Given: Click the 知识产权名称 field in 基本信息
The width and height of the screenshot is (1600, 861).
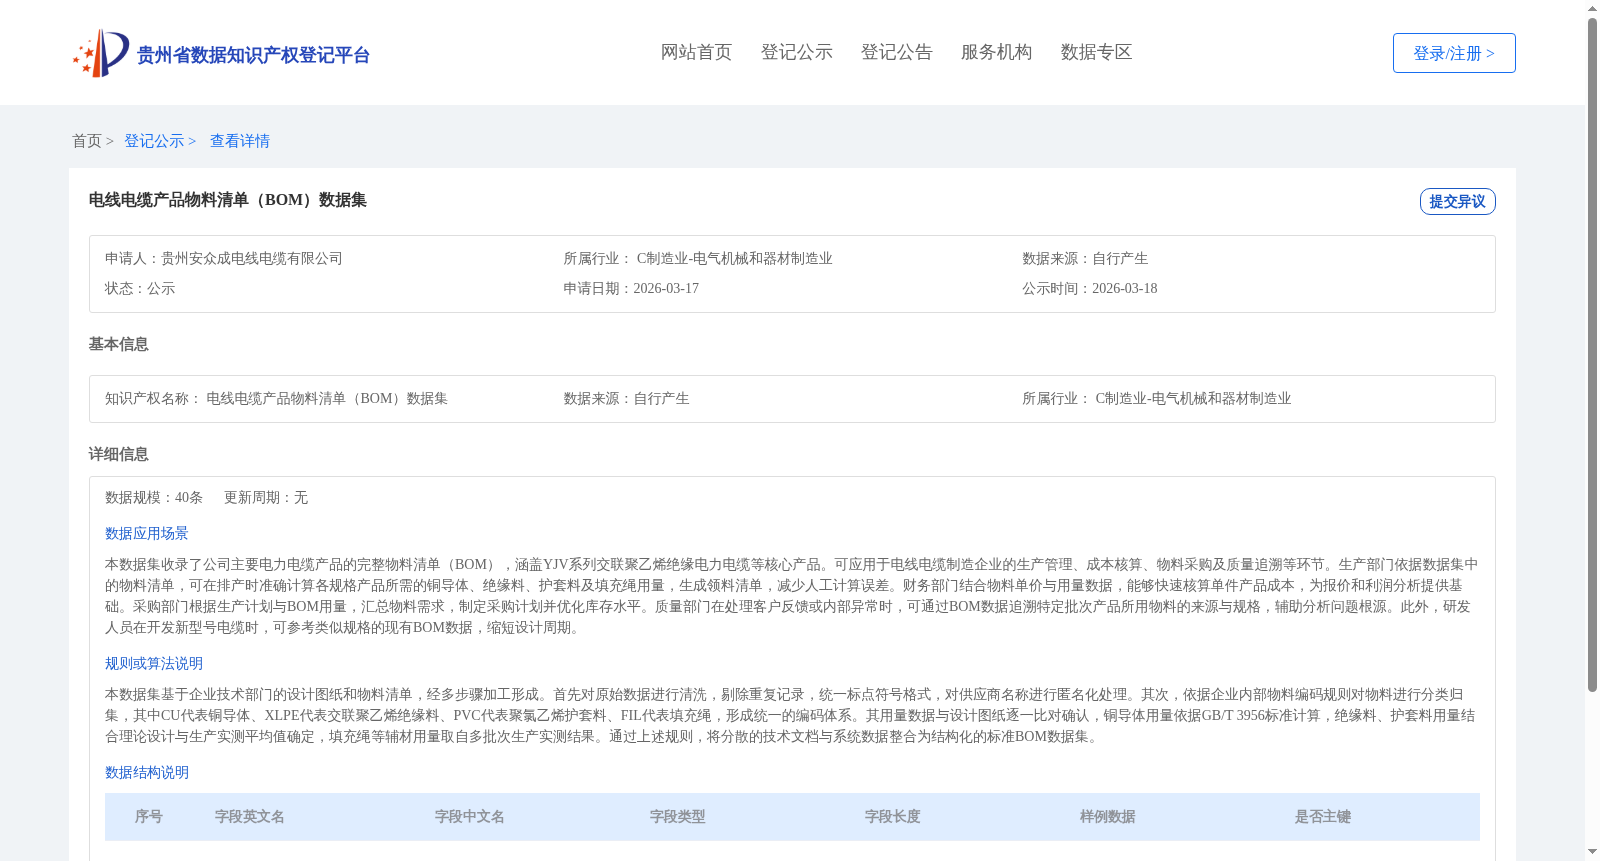Looking at the screenshot, I should coord(276,399).
